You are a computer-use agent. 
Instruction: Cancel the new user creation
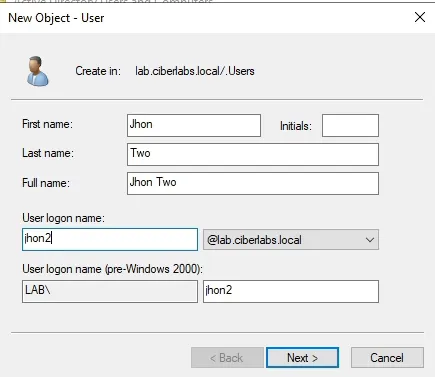(x=387, y=358)
